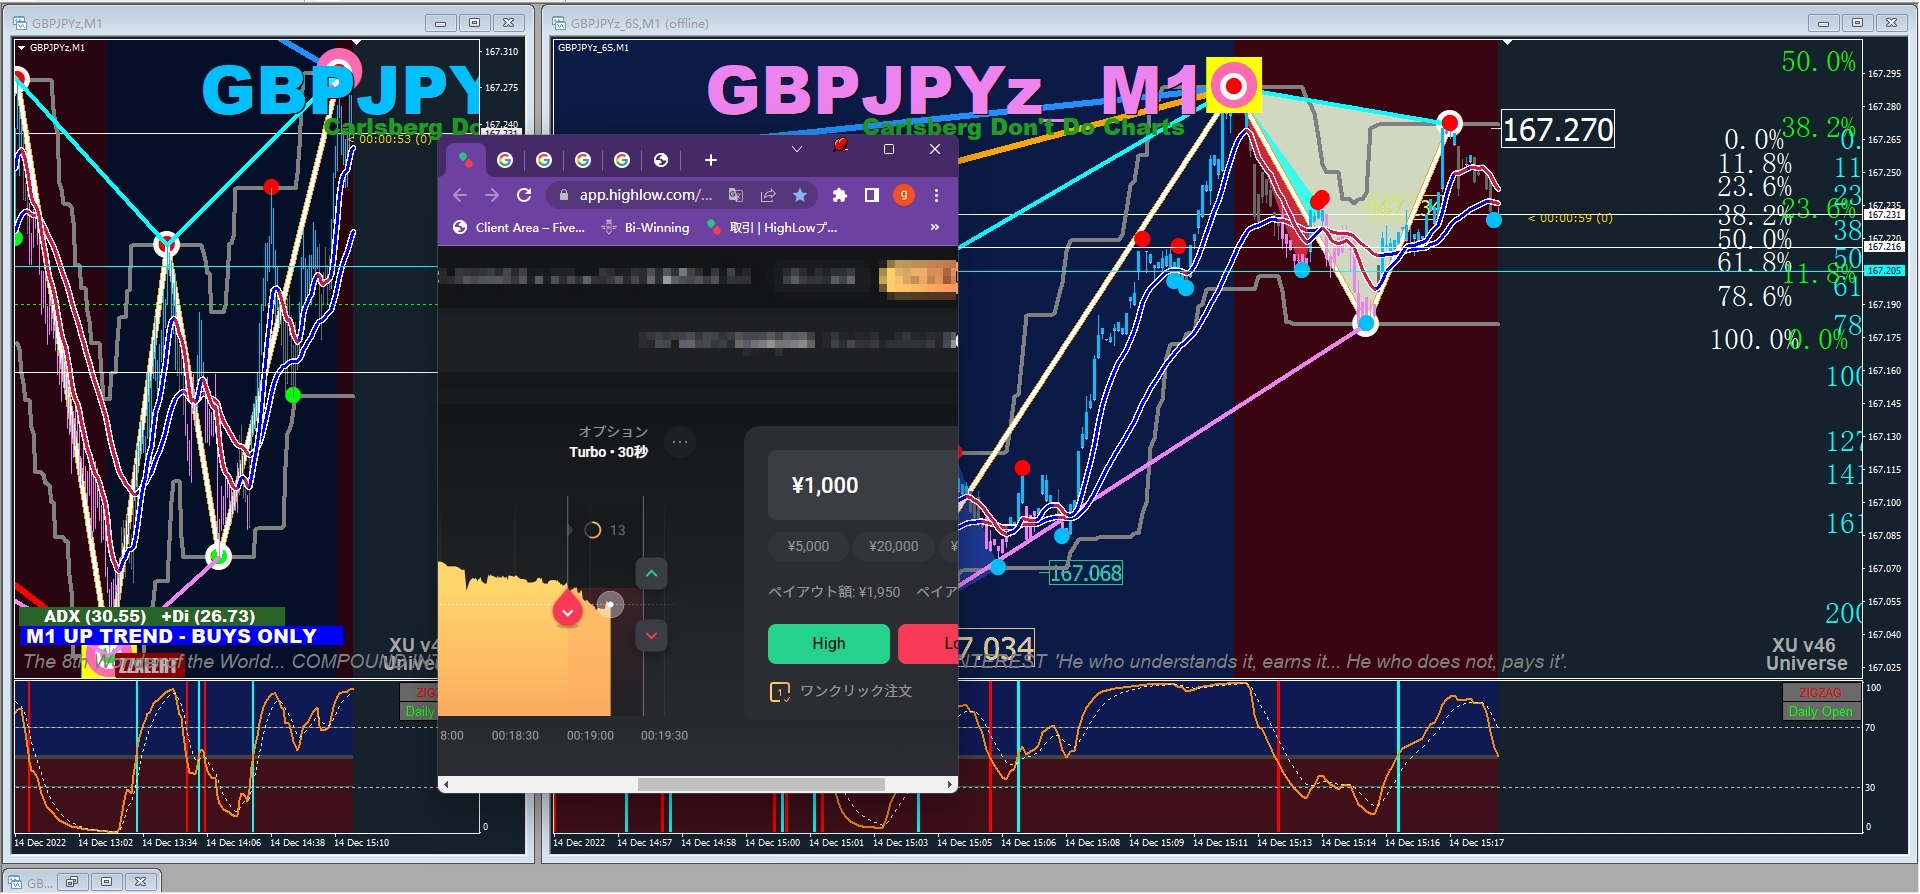
Task: Minimize the GBPJPYz_6S,M1 offline chart window
Action: (1823, 23)
